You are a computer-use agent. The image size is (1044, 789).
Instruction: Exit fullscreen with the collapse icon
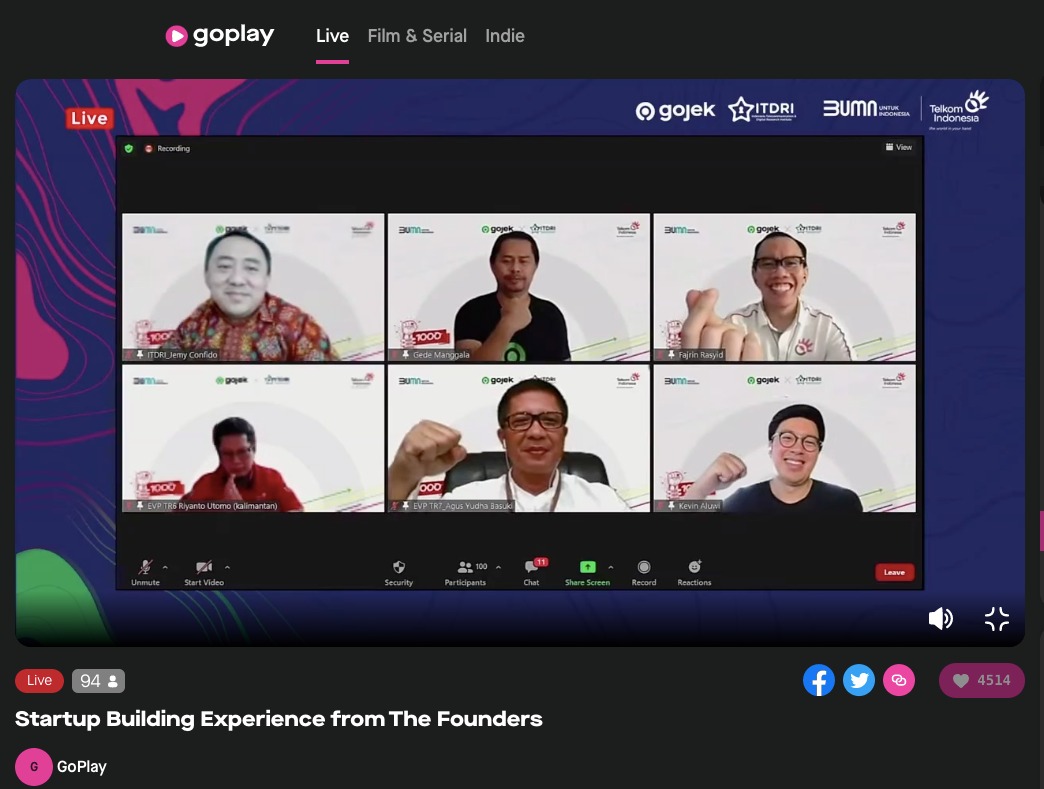coord(997,619)
